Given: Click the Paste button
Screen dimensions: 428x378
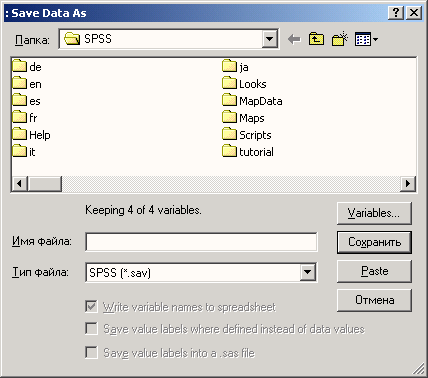Looking at the screenshot, I should click(374, 271).
